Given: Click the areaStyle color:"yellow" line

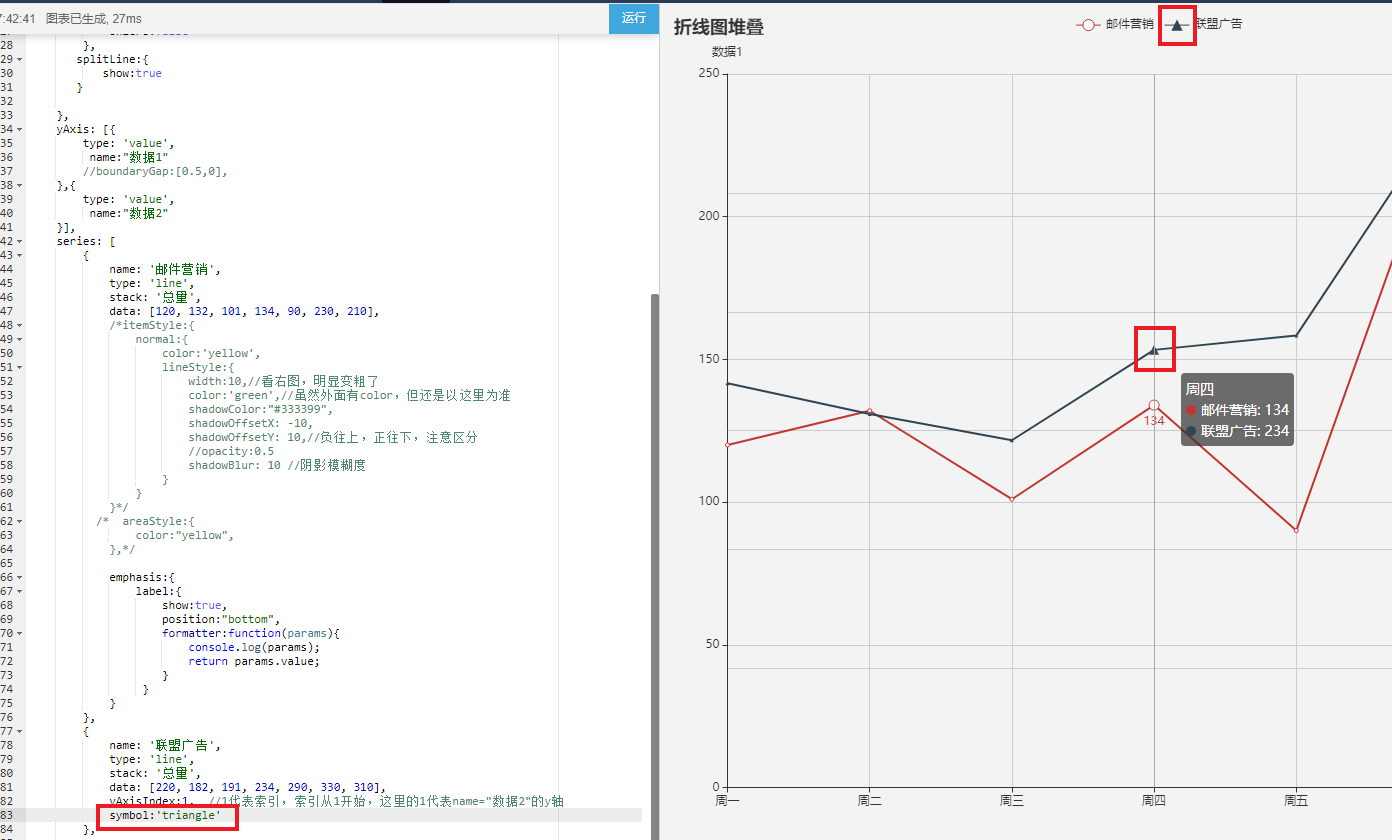Looking at the screenshot, I should click(185, 535).
